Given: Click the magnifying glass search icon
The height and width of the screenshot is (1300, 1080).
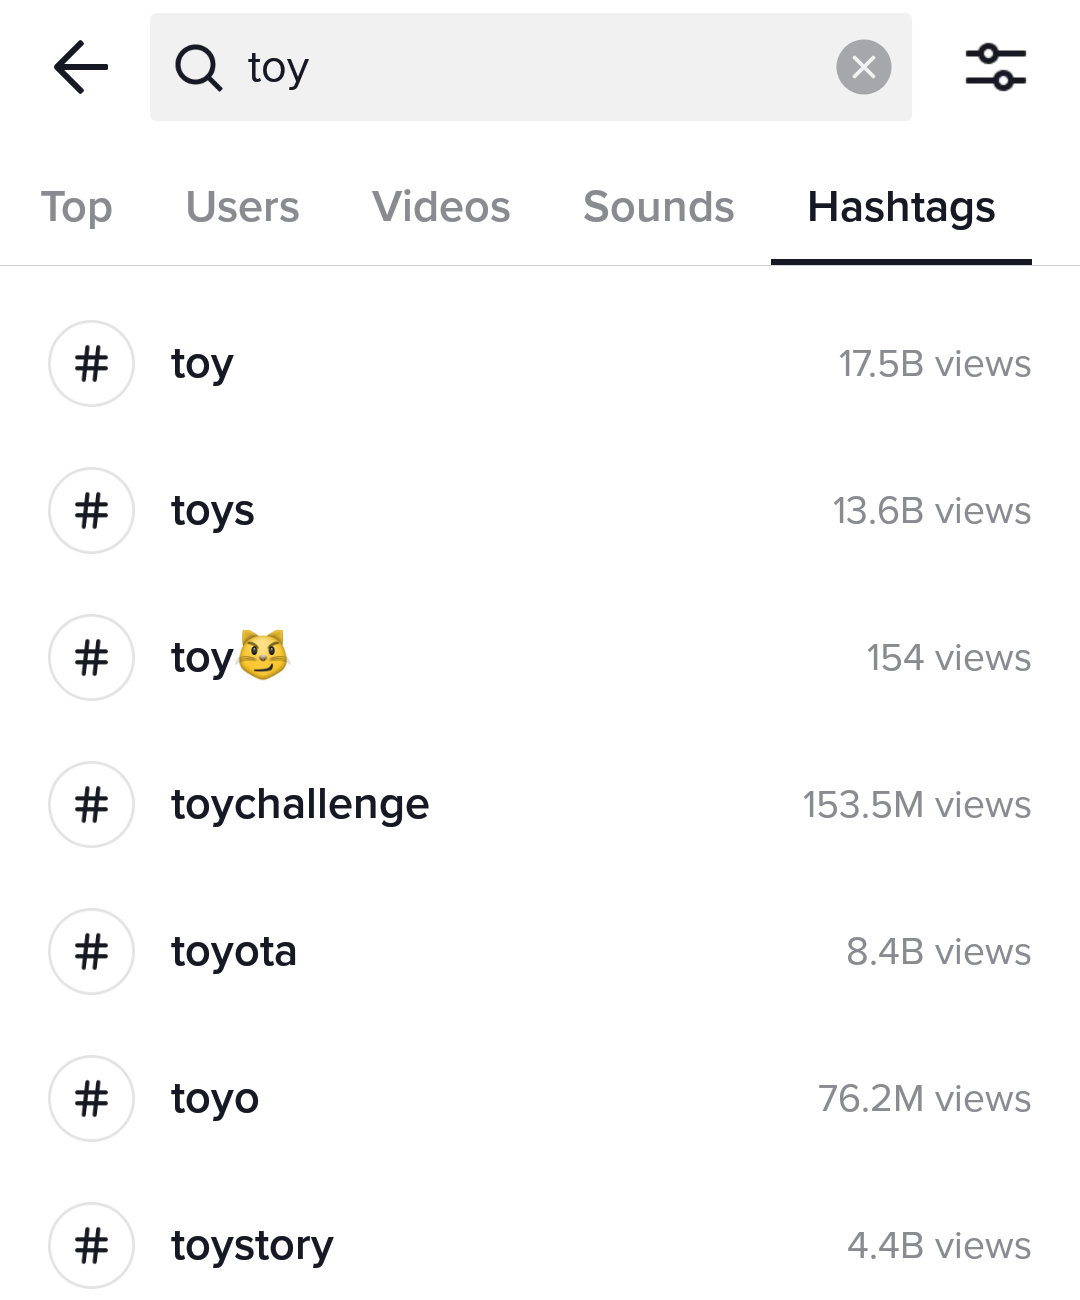Looking at the screenshot, I should [x=198, y=68].
